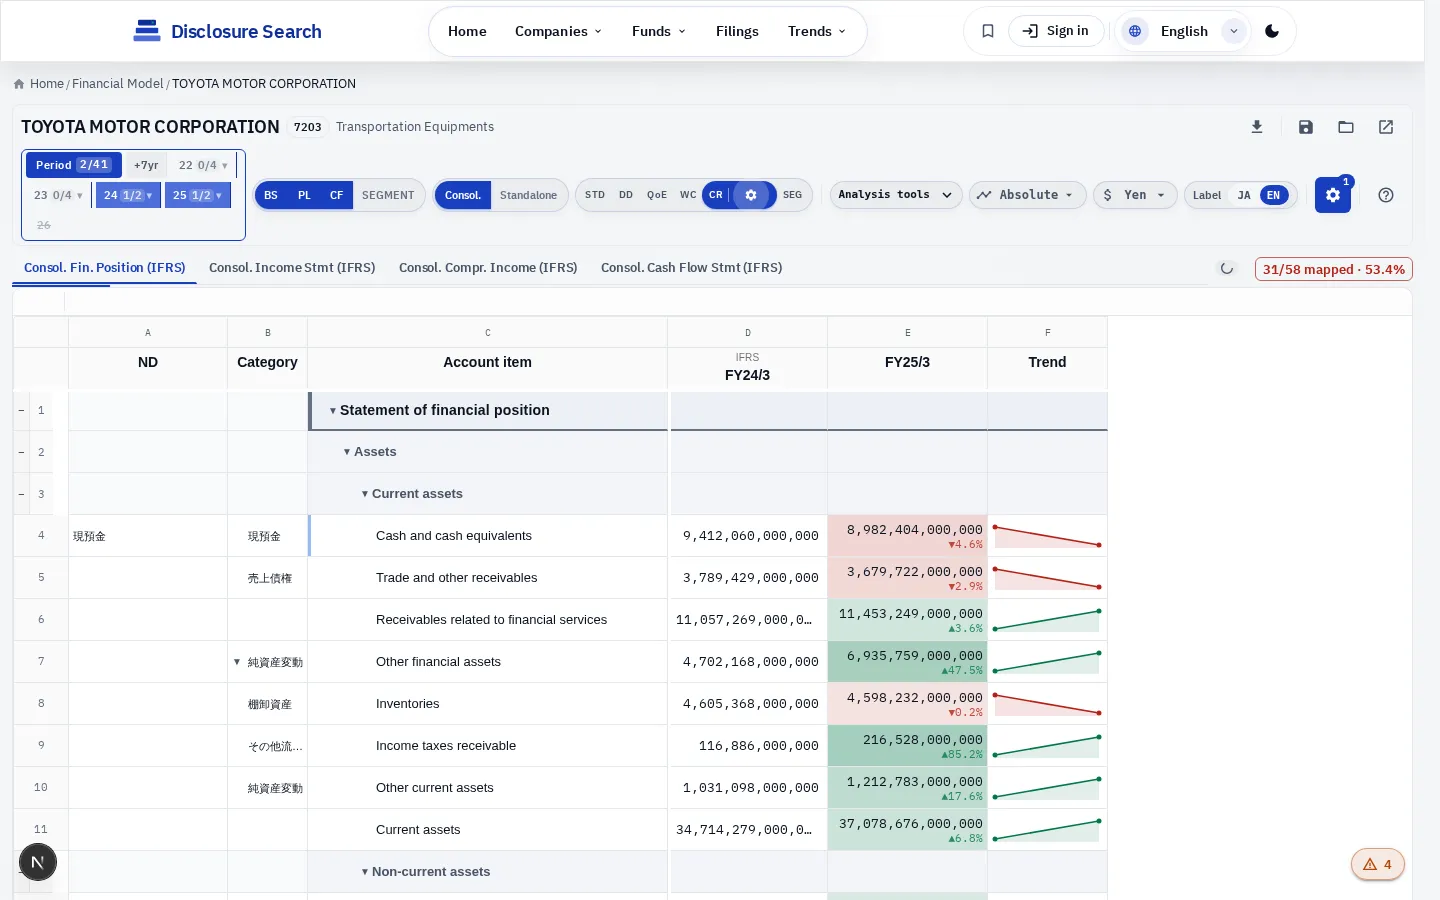This screenshot has height=900, width=1440.
Task: Collapse Statement of financial position row
Action: tap(333, 411)
